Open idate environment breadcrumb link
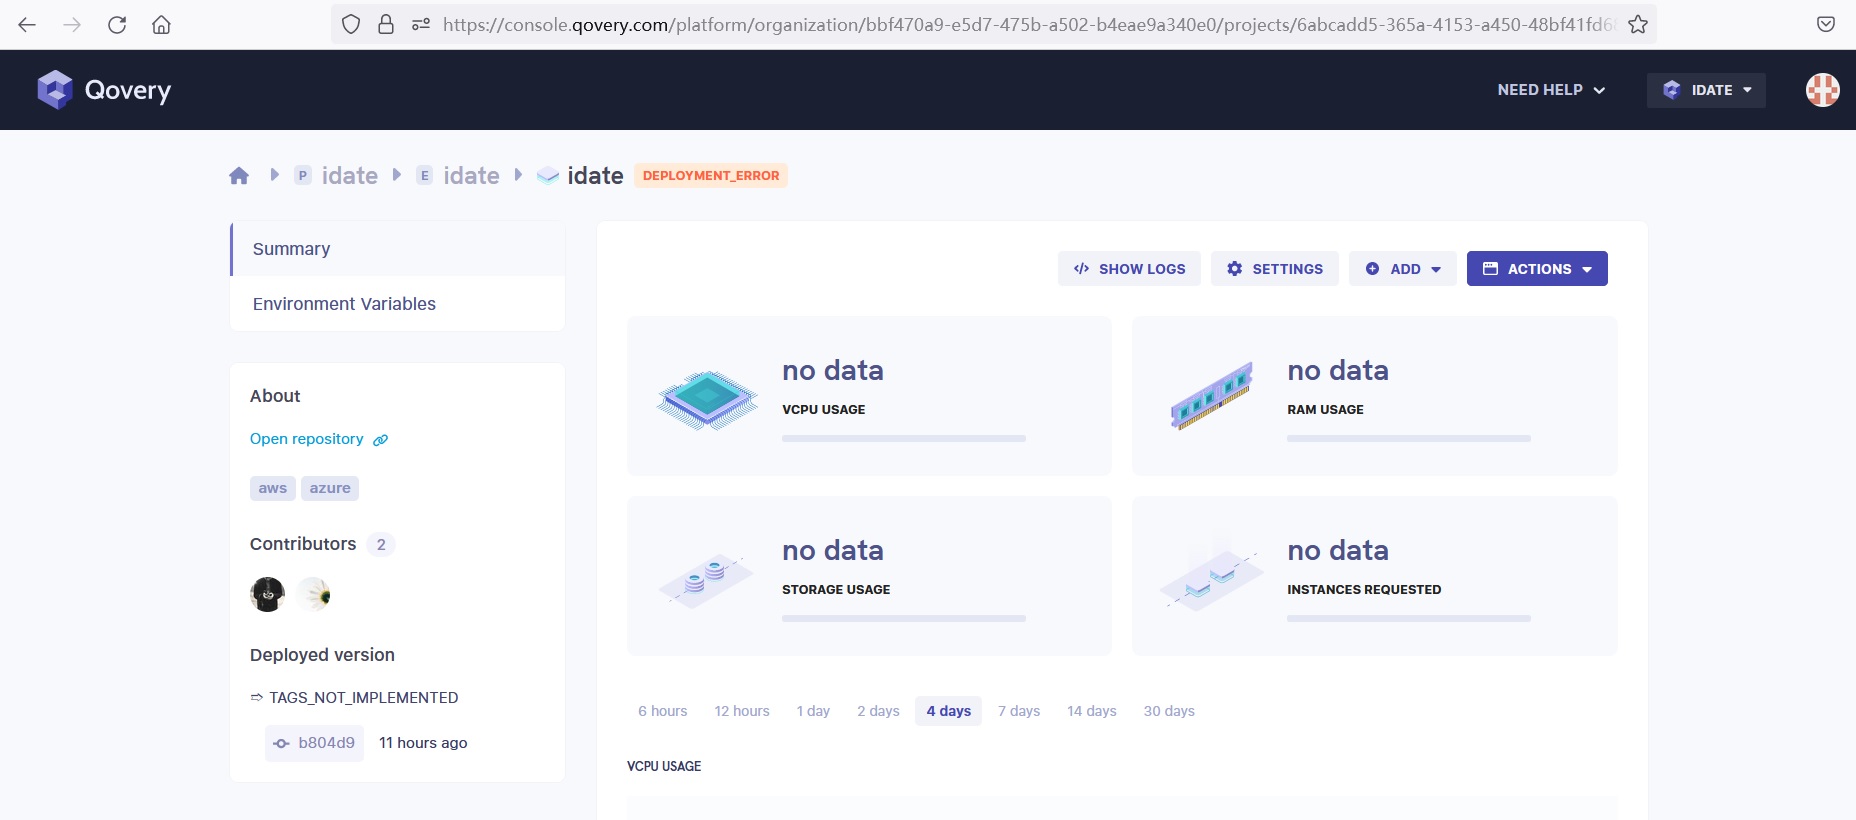Screen dimensions: 1856x820 [471, 176]
